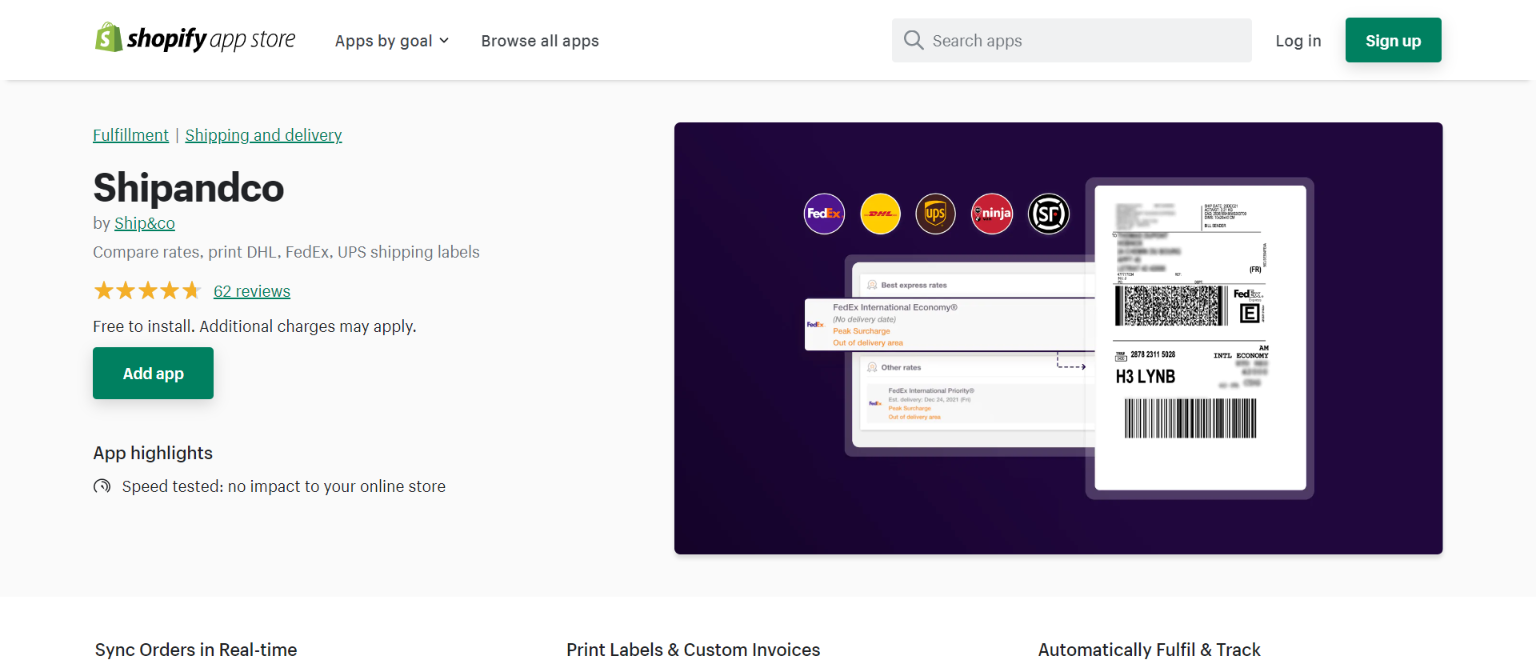The image size is (1536, 664).
Task: Open the Log in link
Action: (x=1298, y=41)
